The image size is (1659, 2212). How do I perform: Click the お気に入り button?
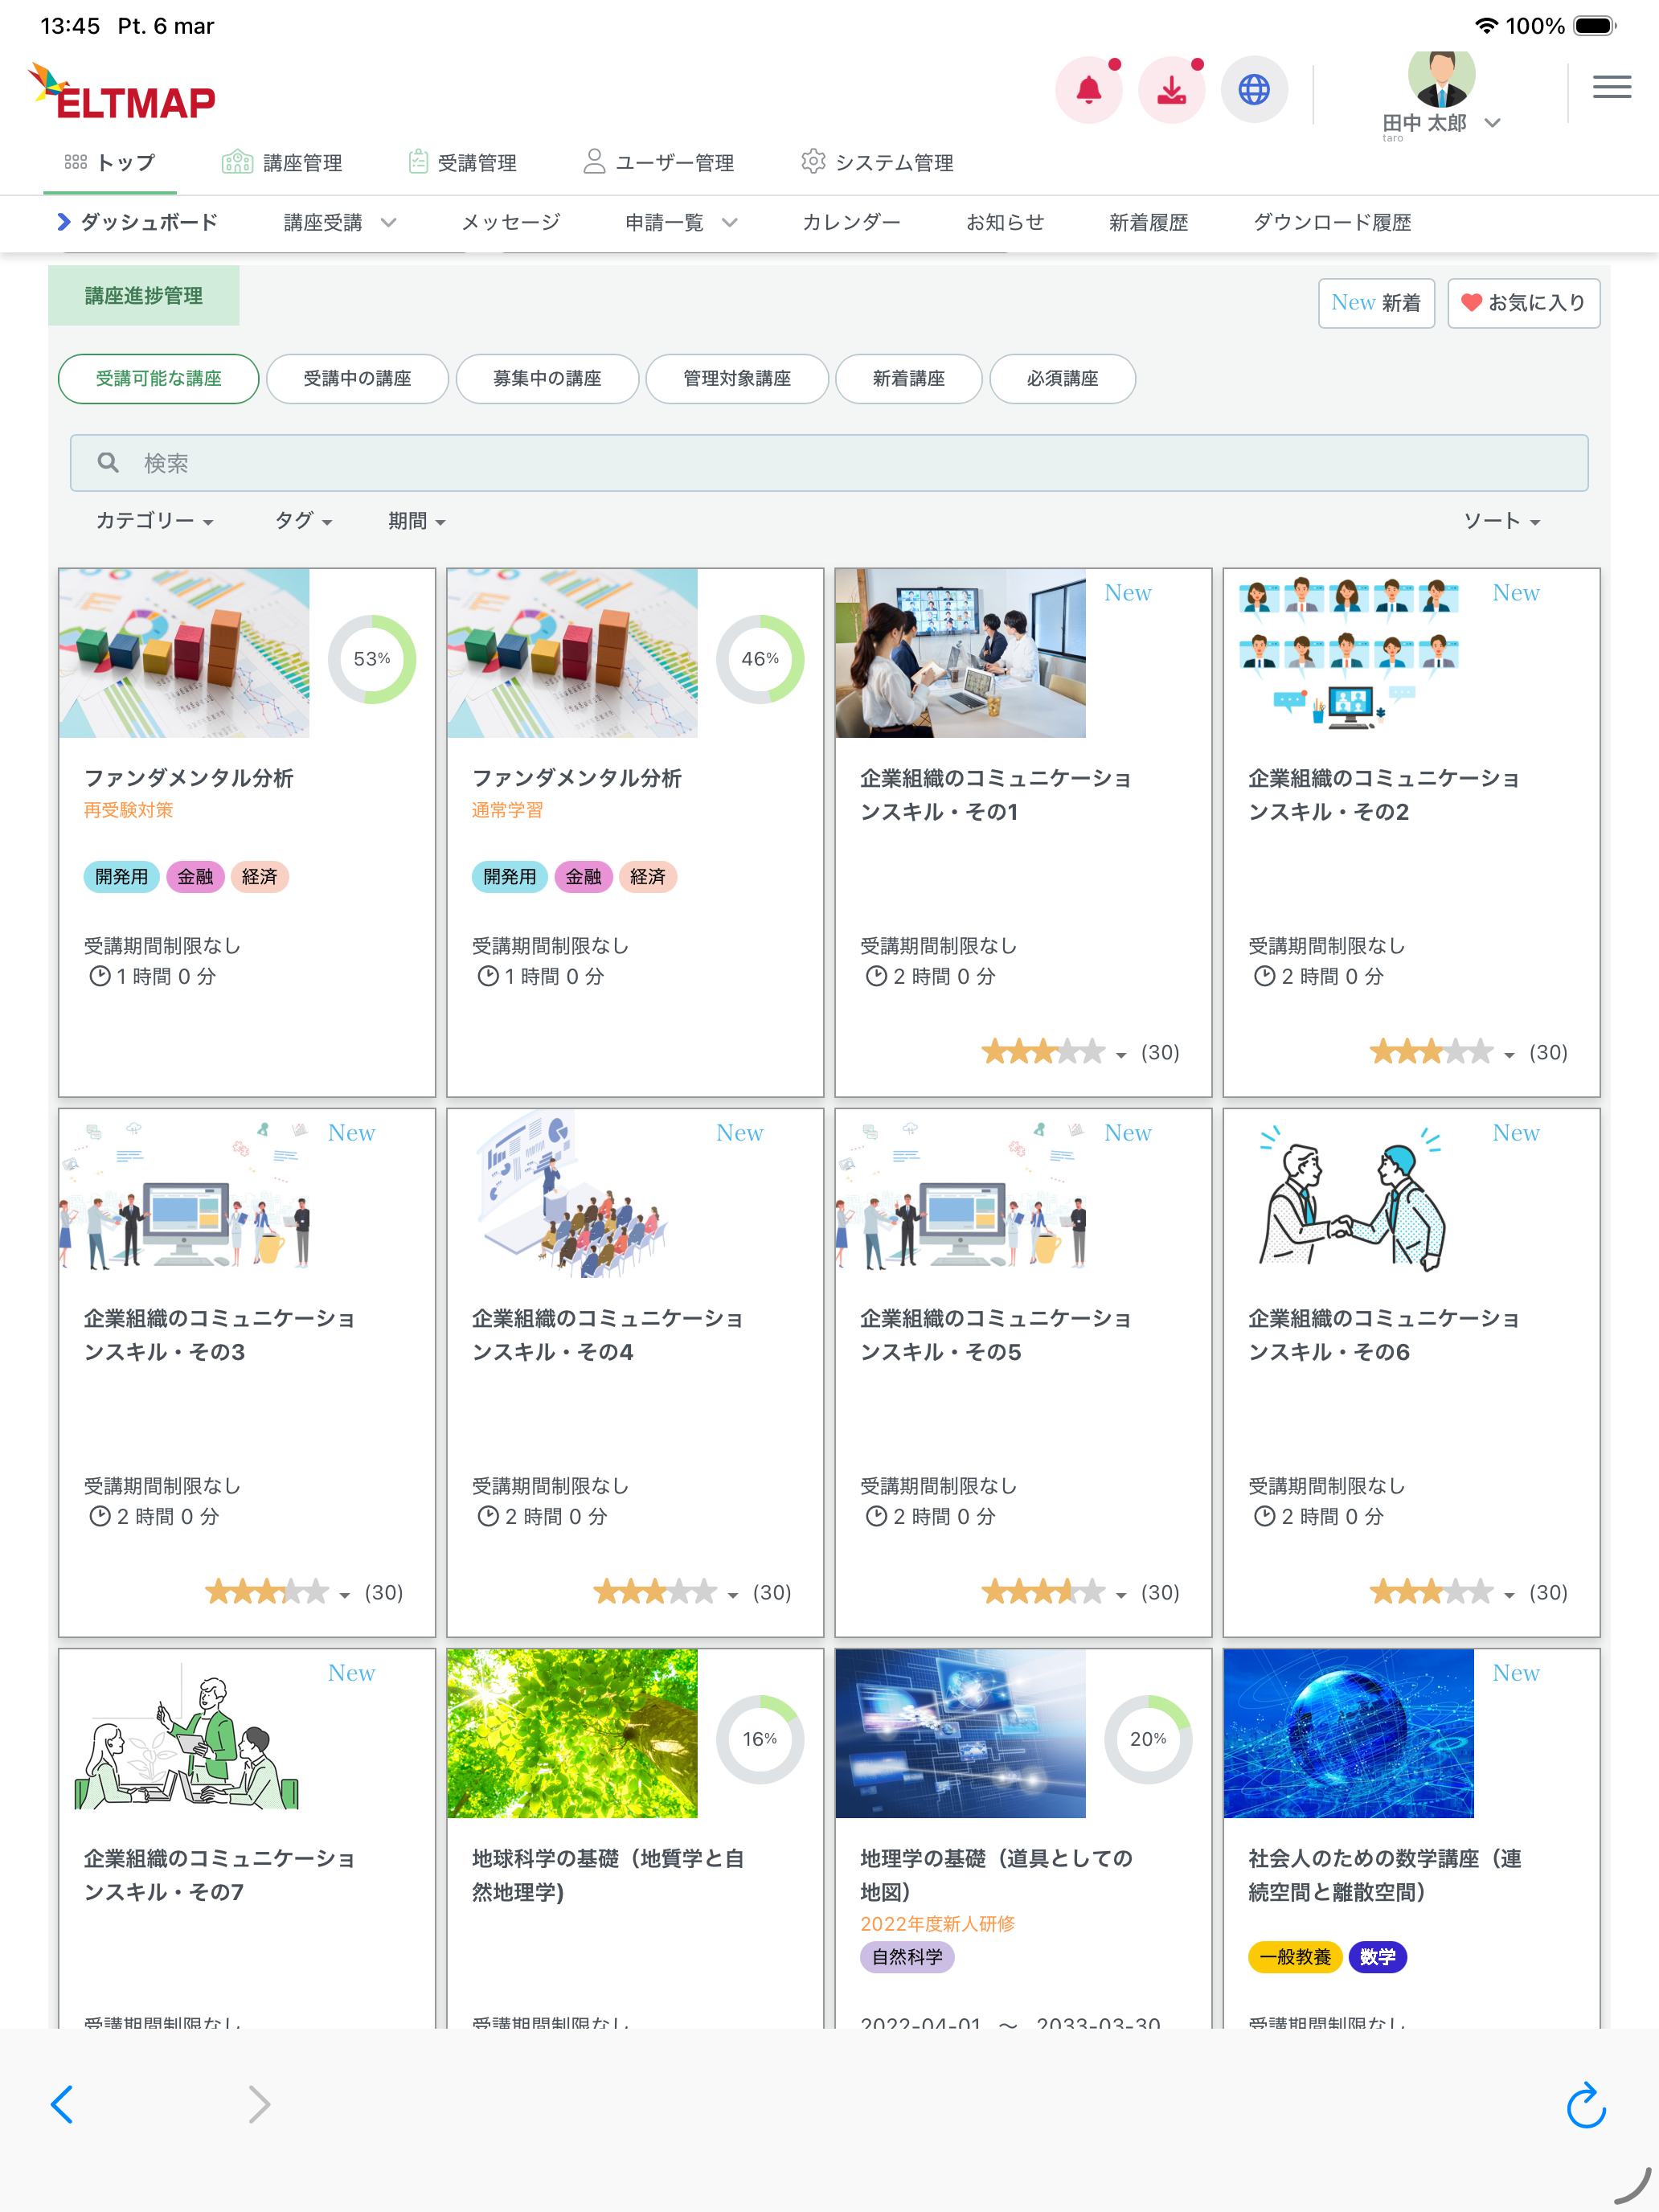coord(1523,302)
